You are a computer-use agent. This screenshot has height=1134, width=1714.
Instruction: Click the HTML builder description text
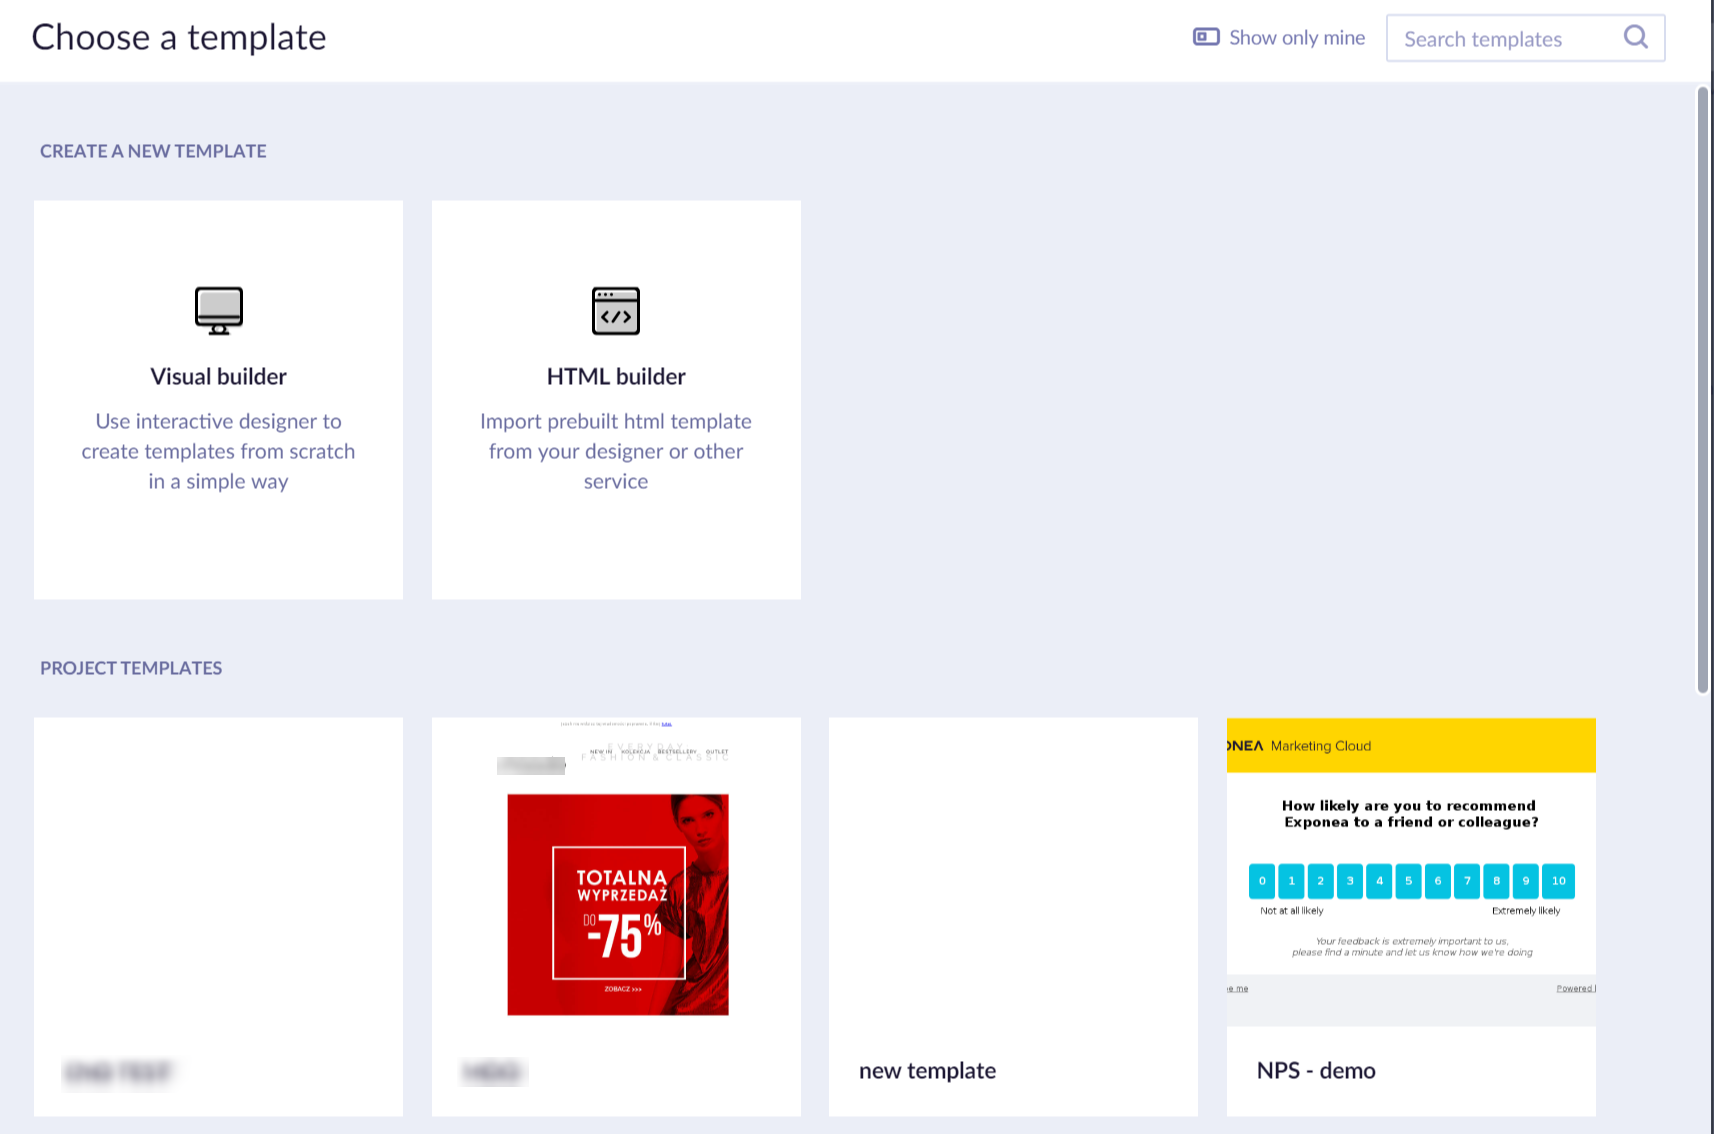point(616,451)
